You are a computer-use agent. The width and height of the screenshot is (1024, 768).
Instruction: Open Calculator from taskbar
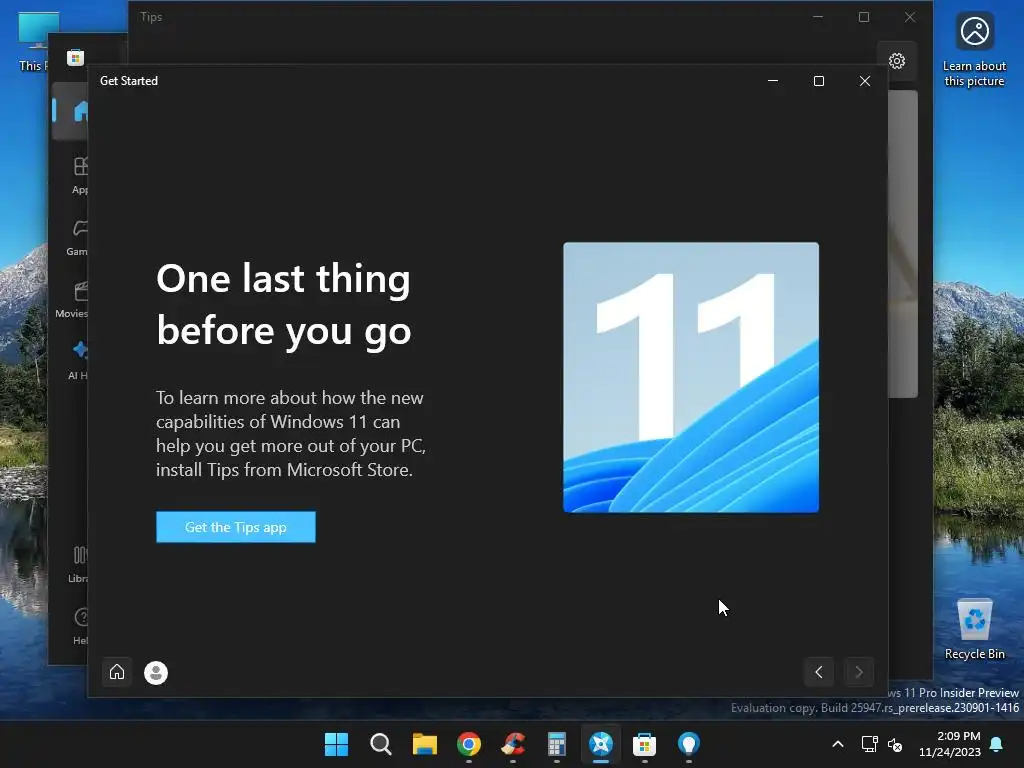(556, 744)
